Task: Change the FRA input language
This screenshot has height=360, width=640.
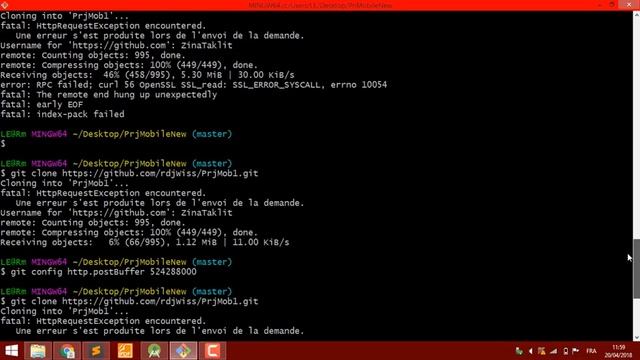Action: (591, 351)
